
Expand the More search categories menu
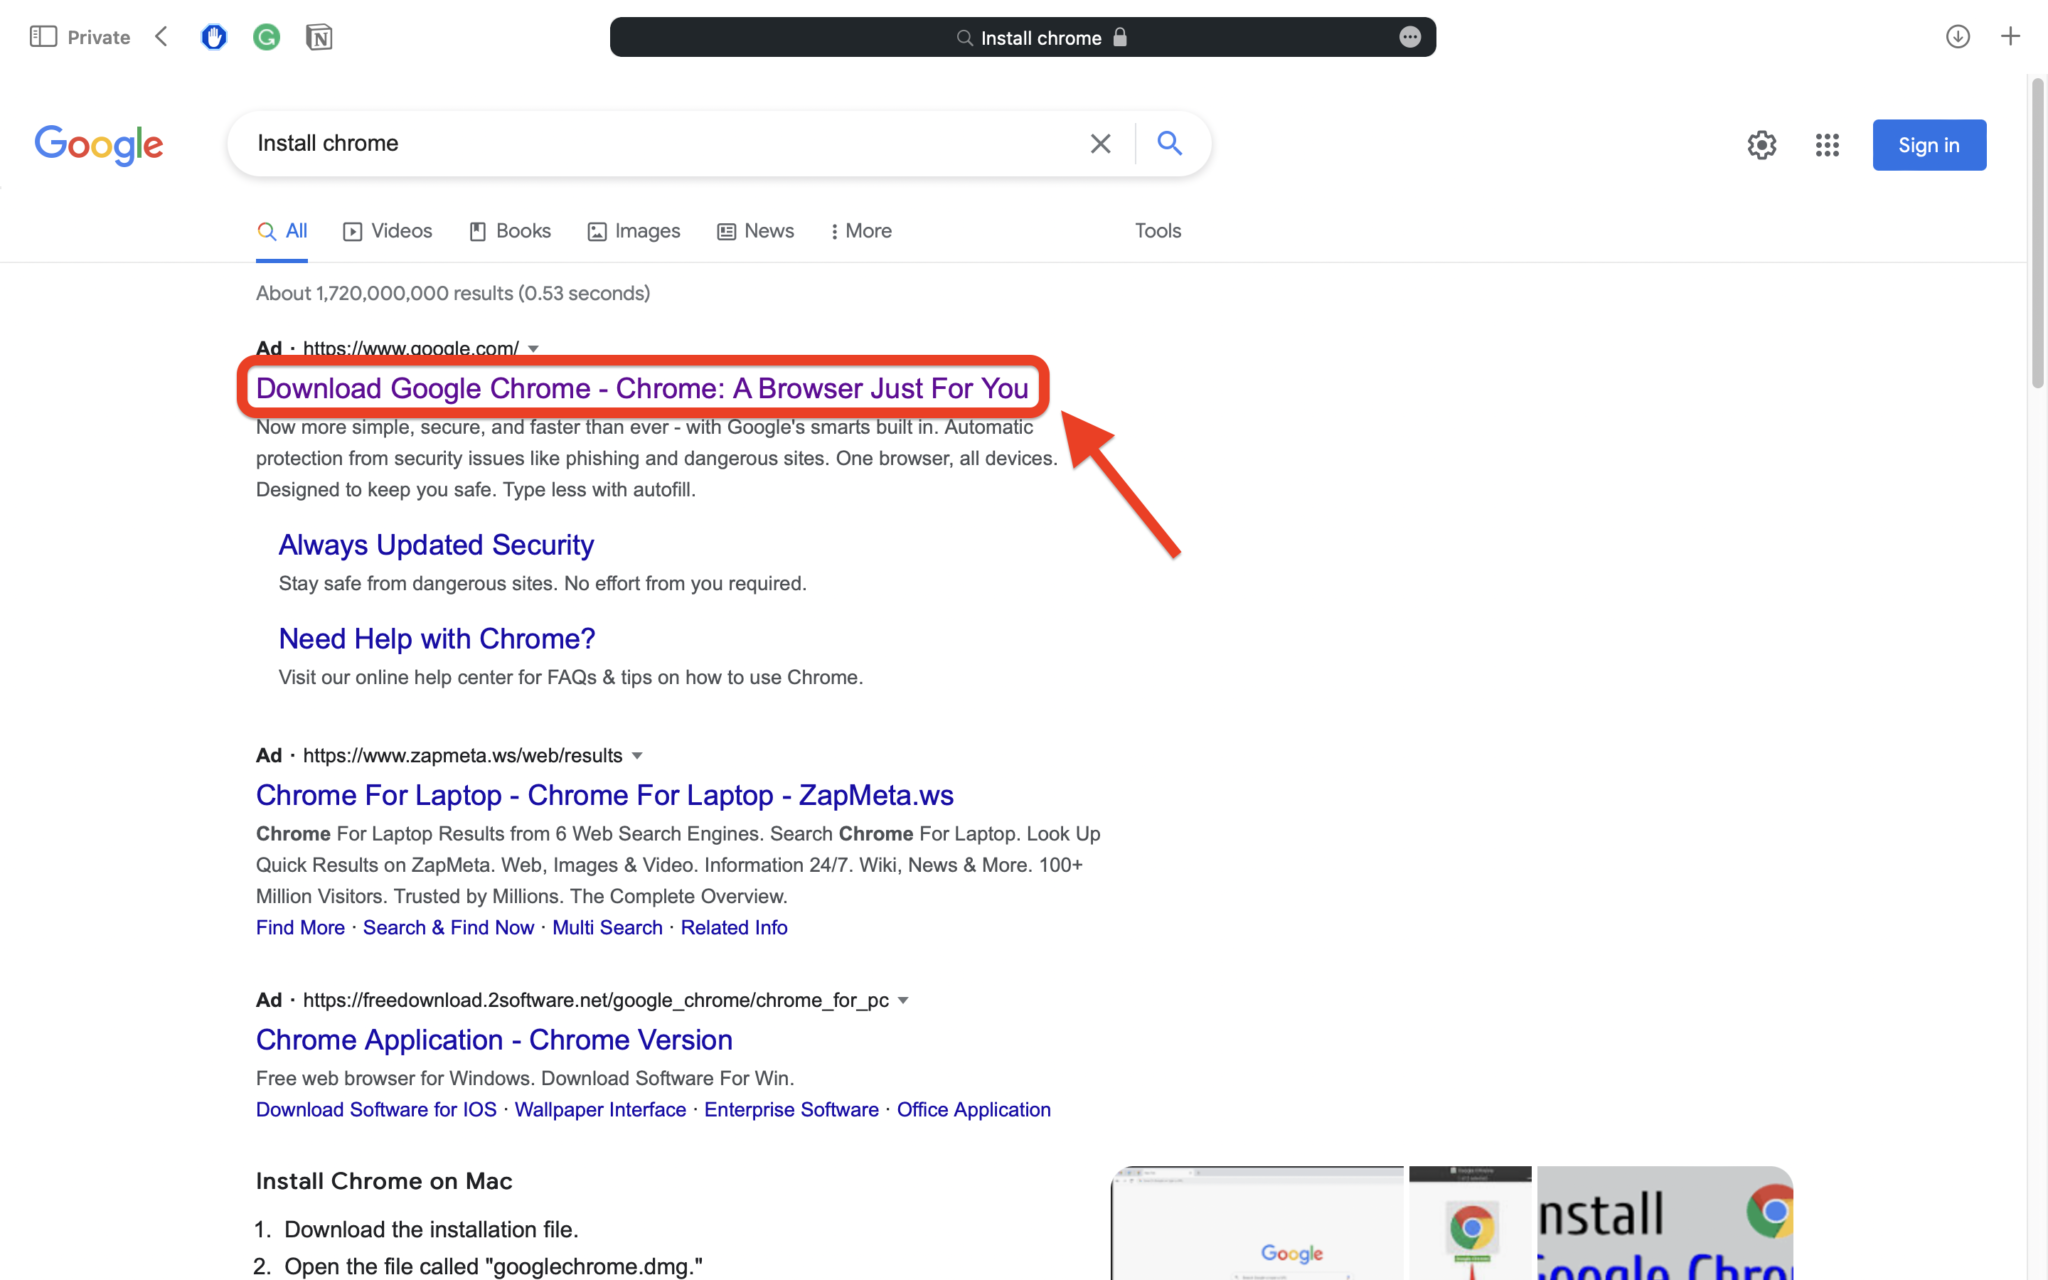[861, 231]
